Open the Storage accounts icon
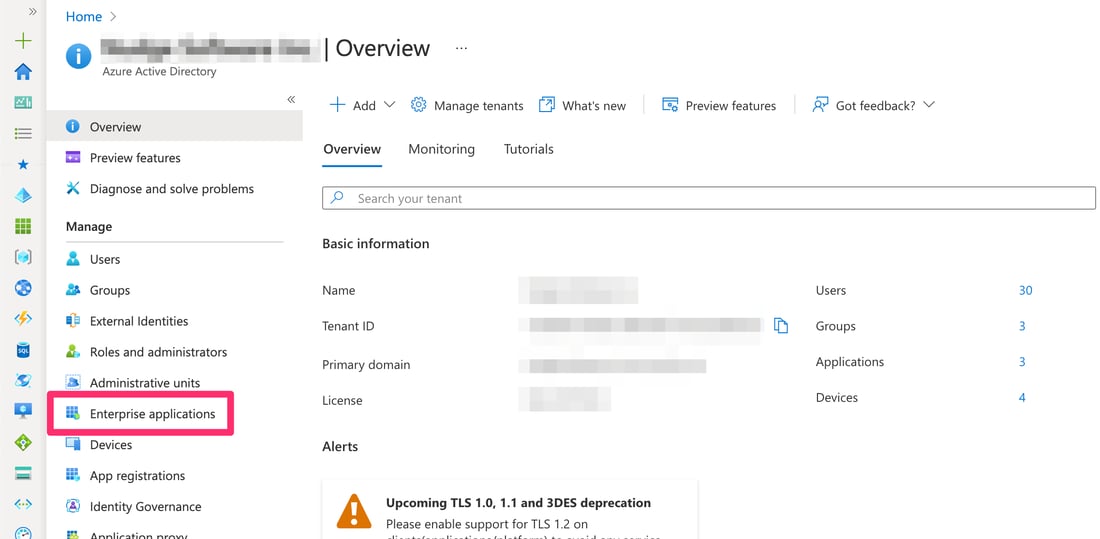Image resolution: width=1100 pixels, height=539 pixels. (23, 473)
